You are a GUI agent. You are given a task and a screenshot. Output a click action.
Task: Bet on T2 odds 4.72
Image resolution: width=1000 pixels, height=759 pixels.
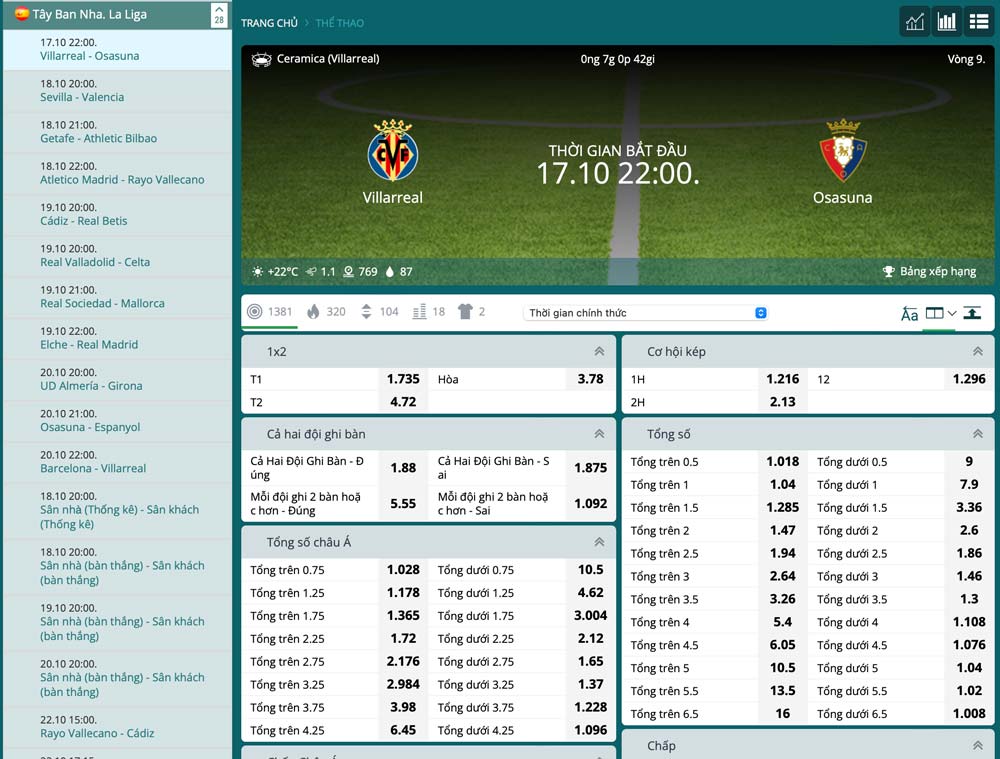[403, 402]
